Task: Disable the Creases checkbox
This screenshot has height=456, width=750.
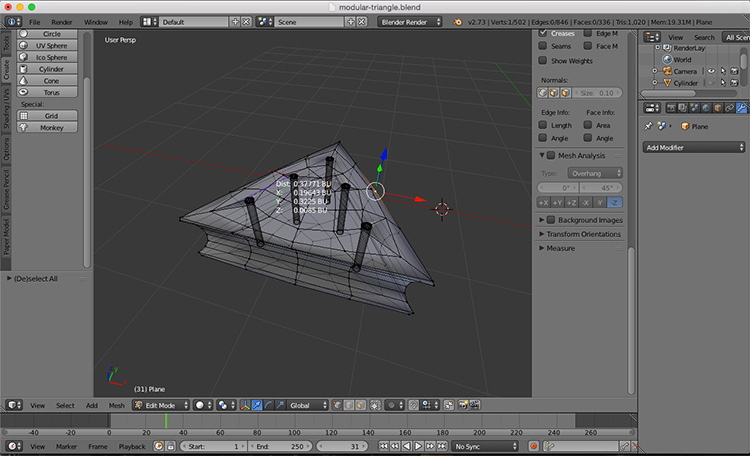Action: pyautogui.click(x=543, y=33)
